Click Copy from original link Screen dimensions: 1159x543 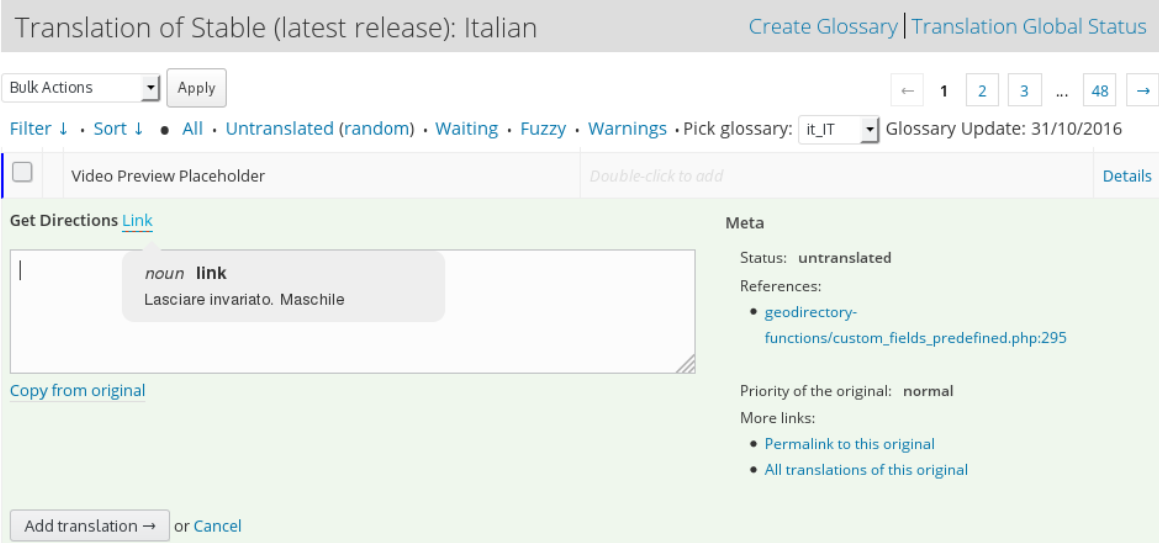(78, 390)
